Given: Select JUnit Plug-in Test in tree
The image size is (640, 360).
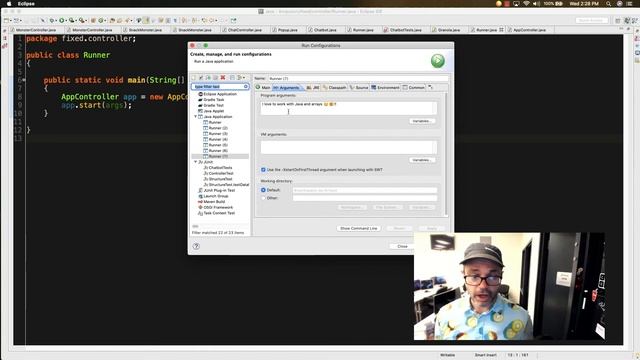Looking at the screenshot, I should click(216, 190).
